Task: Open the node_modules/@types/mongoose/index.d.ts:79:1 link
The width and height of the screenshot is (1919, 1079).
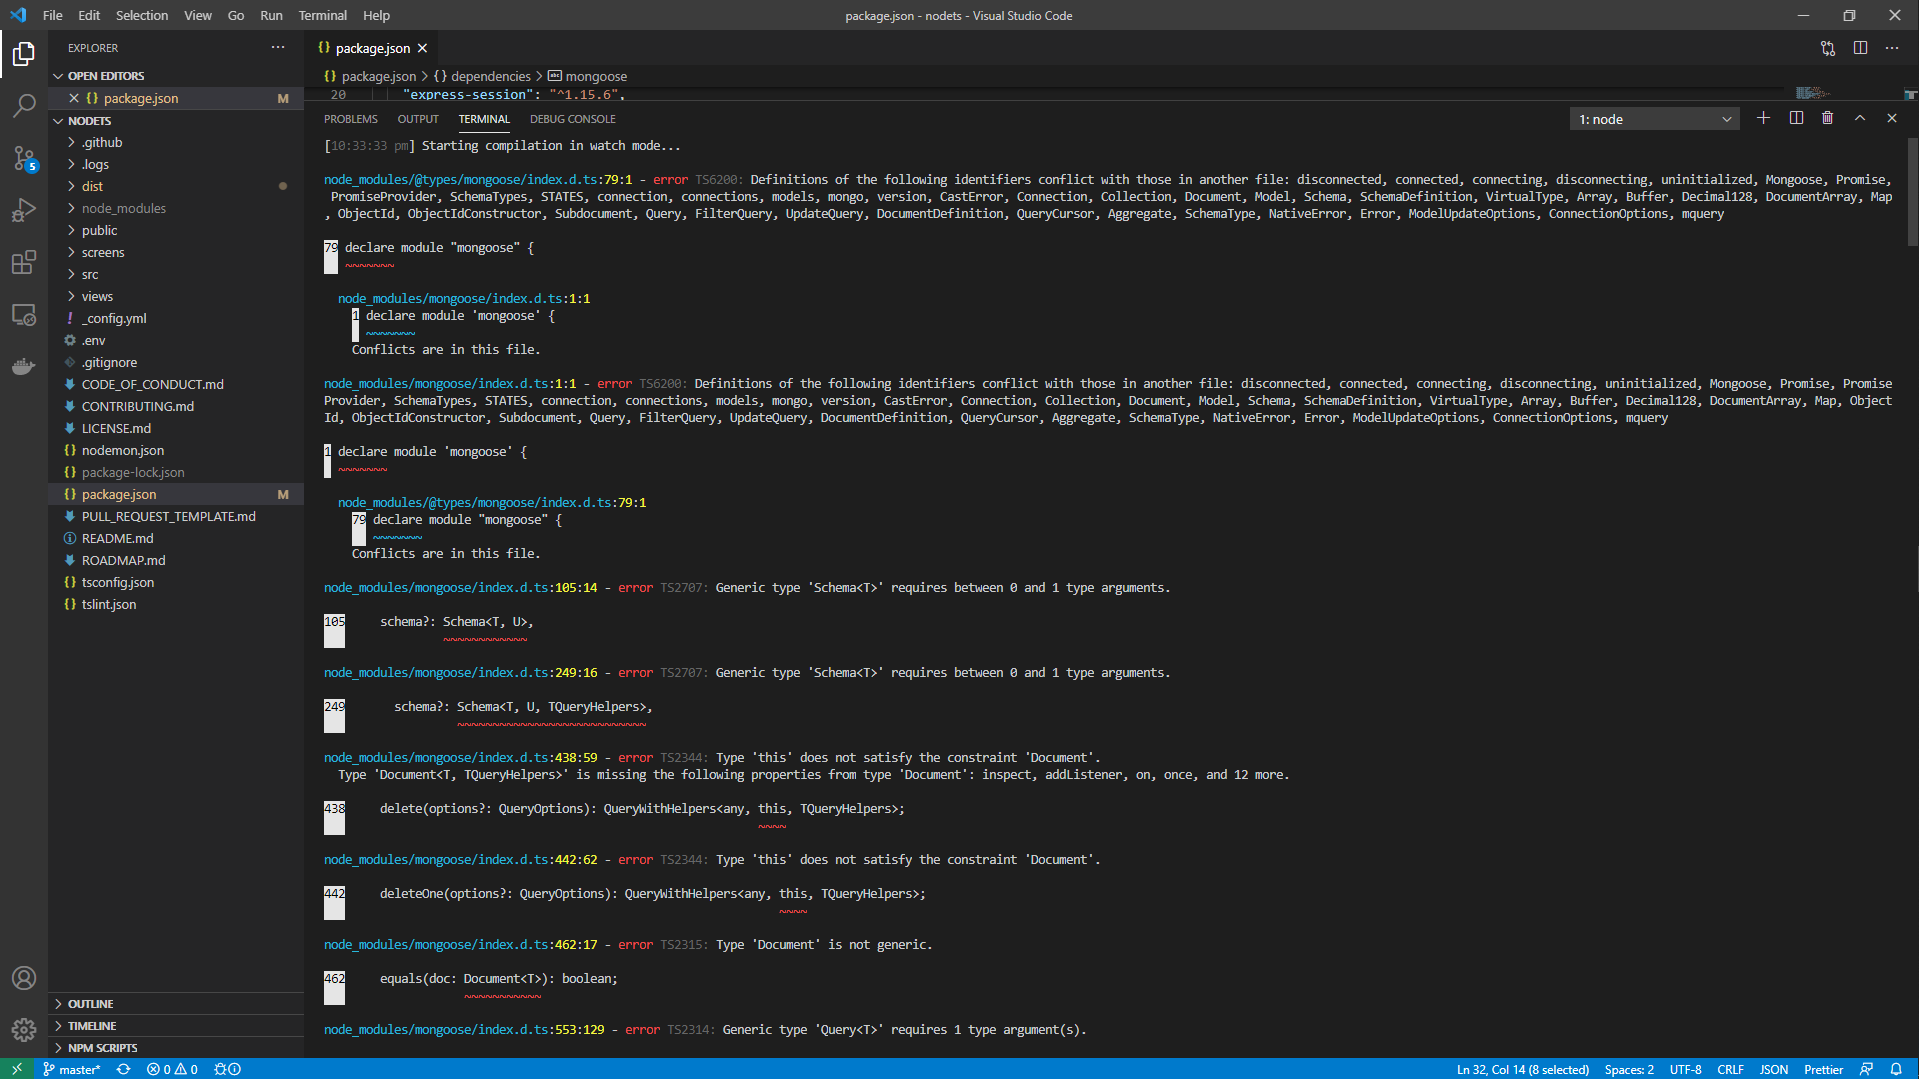Action: 477,180
